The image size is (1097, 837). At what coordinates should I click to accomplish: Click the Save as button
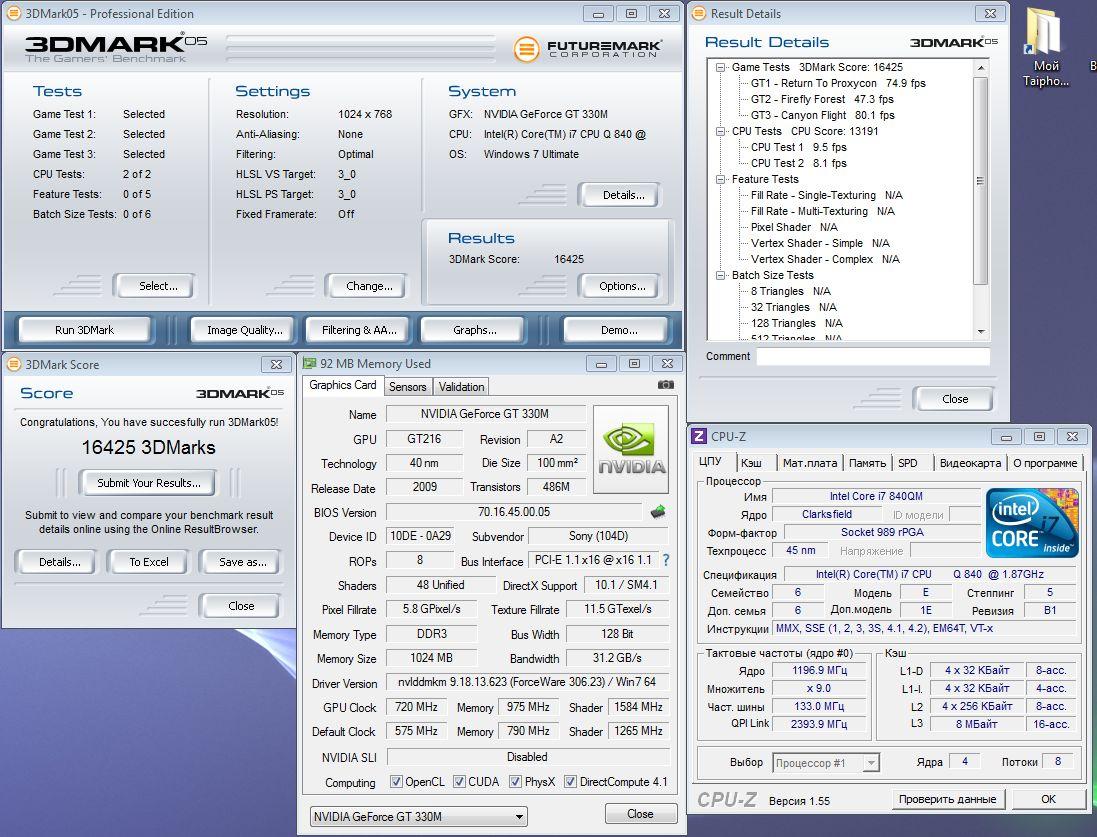pyautogui.click(x=242, y=561)
